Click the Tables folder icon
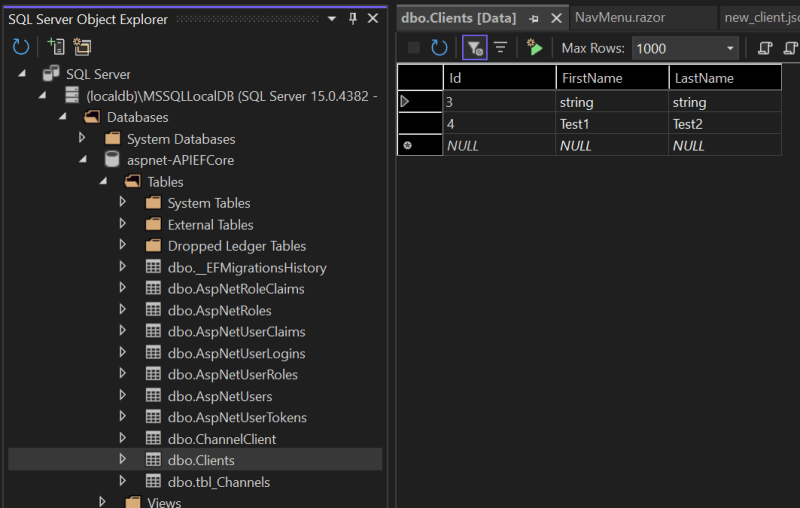This screenshot has width=800, height=508. point(133,181)
